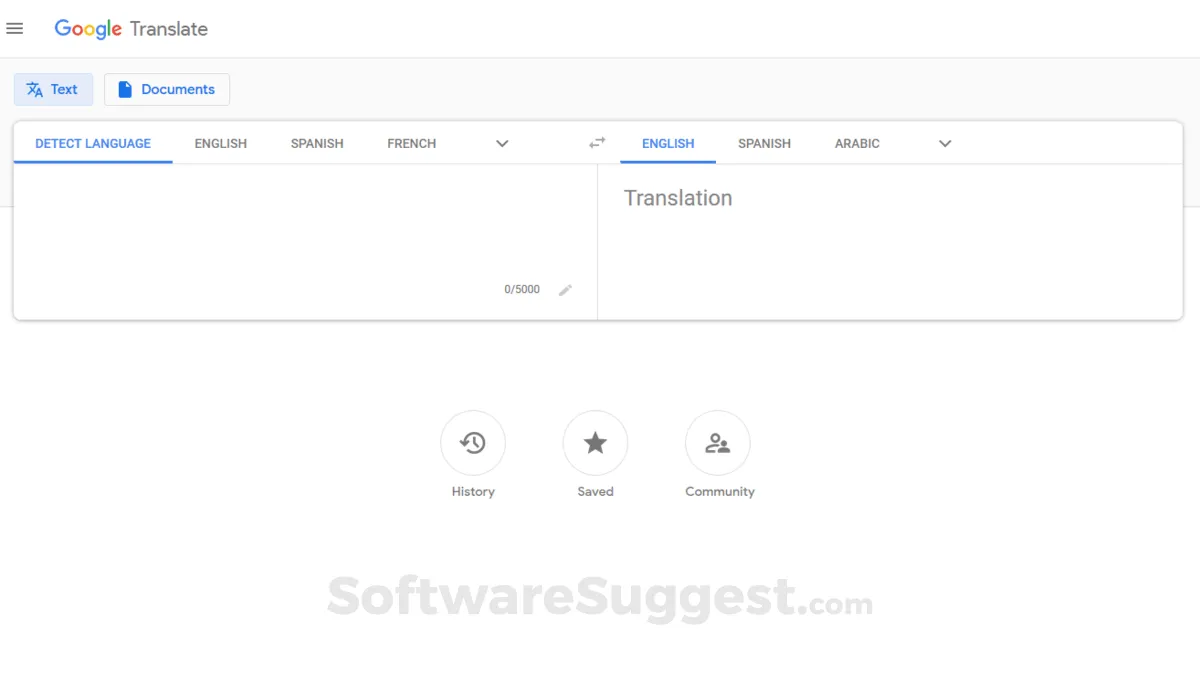The image size is (1200, 694).
Task: Click the 0/5000 character counter
Action: point(522,289)
